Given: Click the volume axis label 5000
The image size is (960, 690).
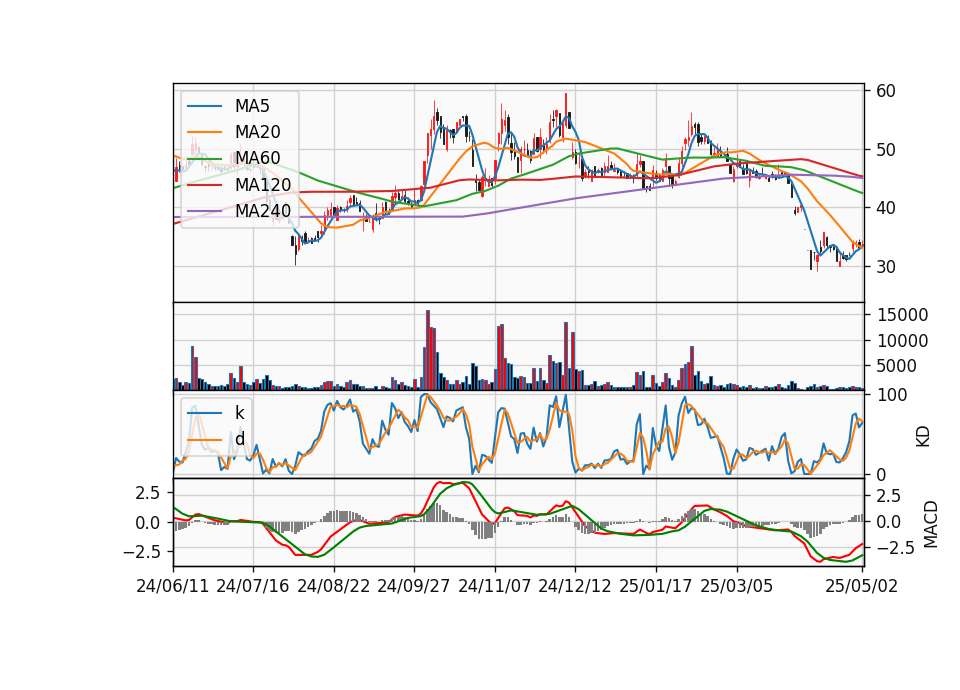Looking at the screenshot, I should pos(897,366).
